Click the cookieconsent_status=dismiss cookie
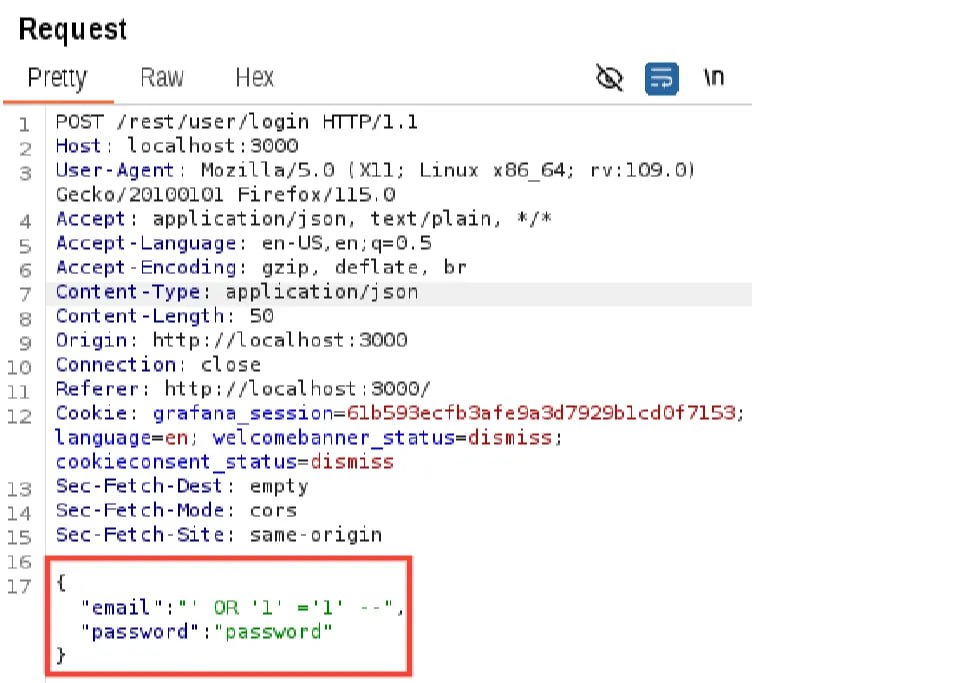Image resolution: width=954 pixels, height=683 pixels. point(225,462)
